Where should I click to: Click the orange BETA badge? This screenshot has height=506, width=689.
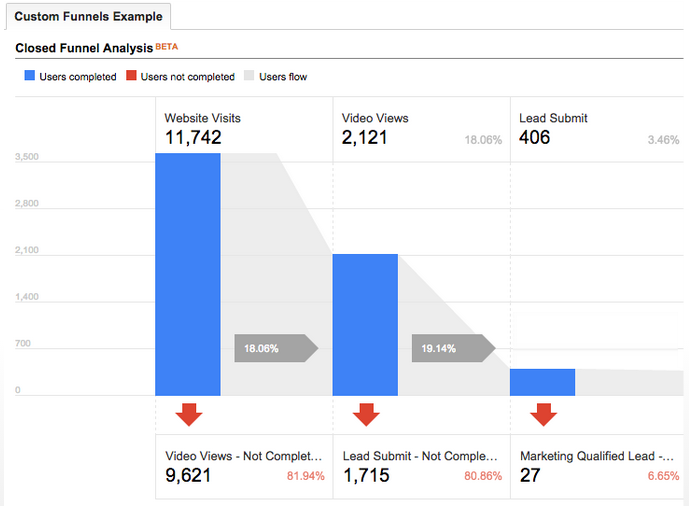[167, 46]
